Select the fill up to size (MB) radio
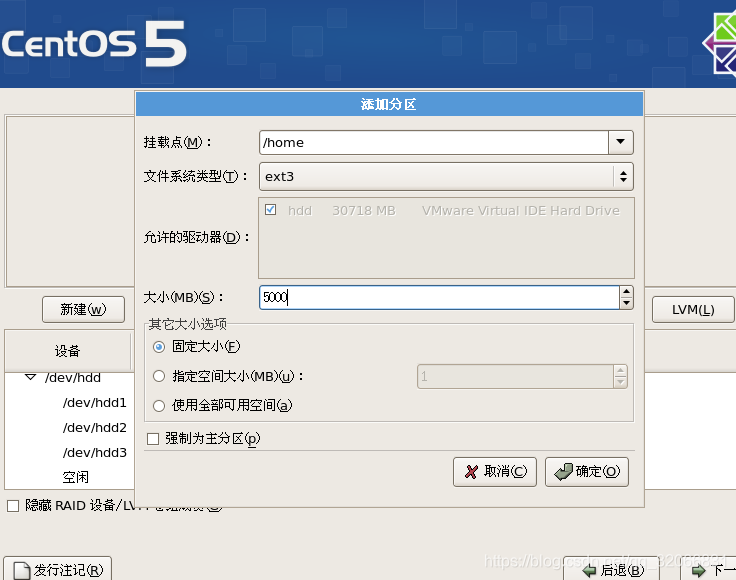 (159, 376)
